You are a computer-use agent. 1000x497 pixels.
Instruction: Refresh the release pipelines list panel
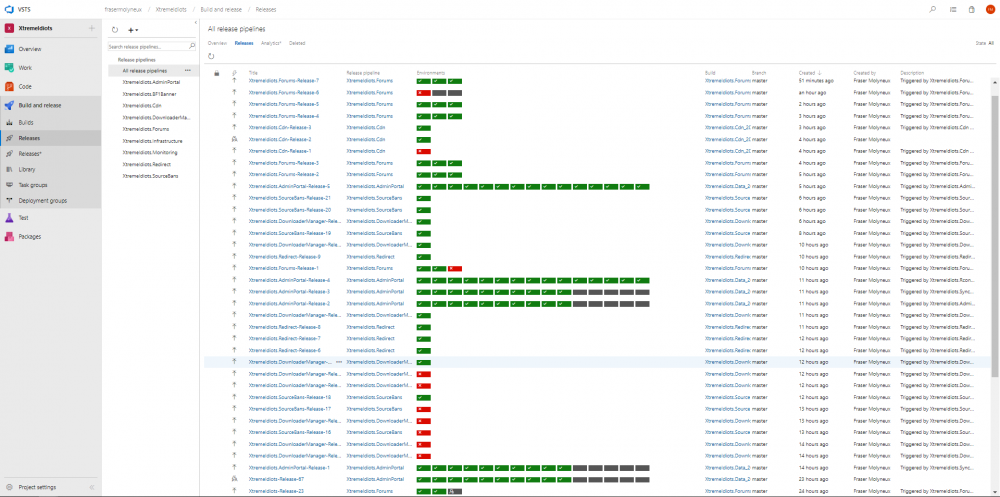click(x=115, y=30)
